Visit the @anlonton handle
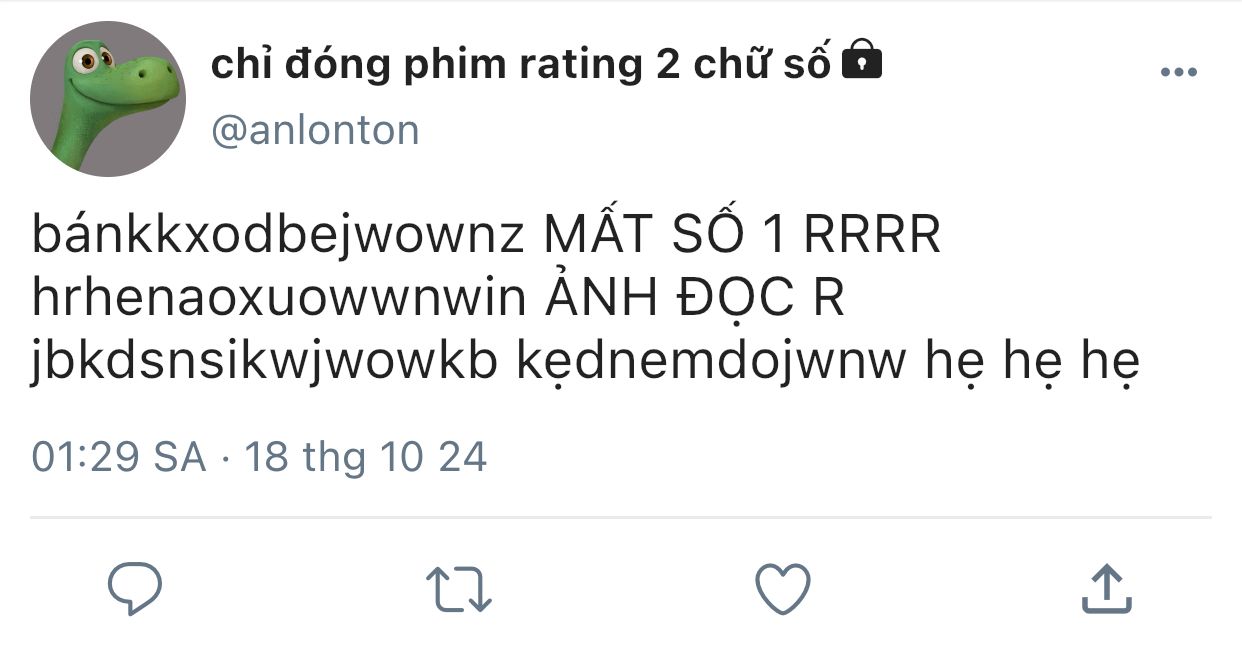The height and width of the screenshot is (661, 1242). (x=316, y=131)
